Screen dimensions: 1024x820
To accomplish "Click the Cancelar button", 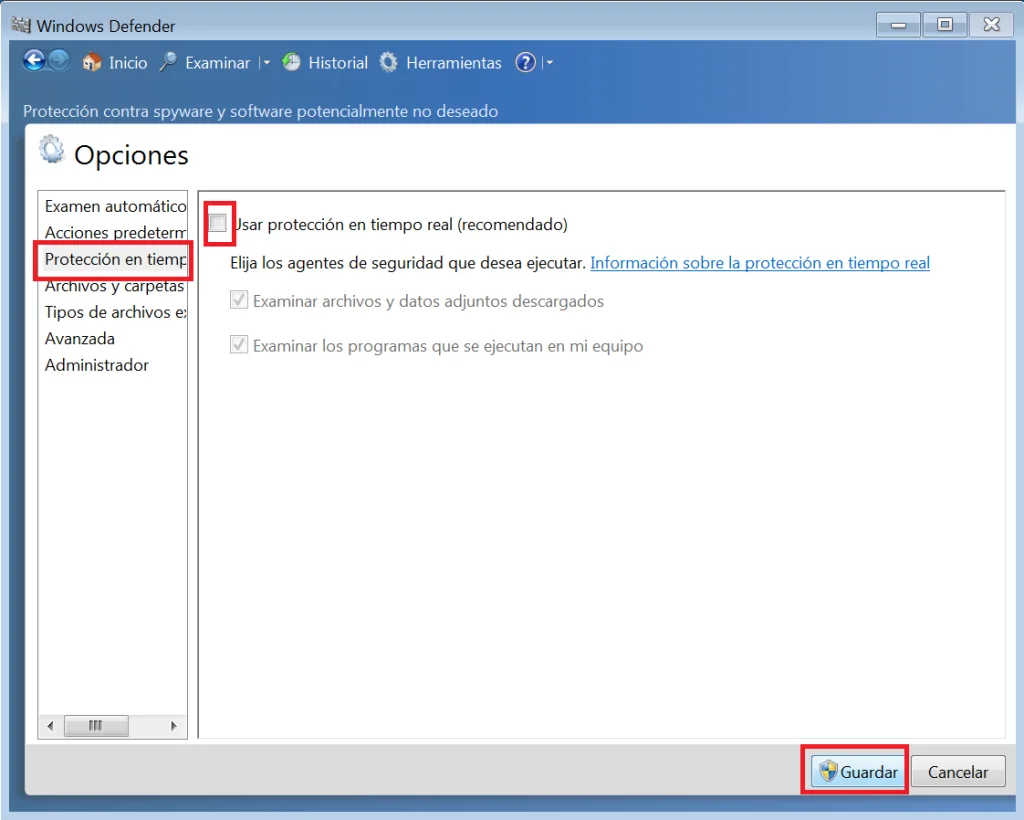I will (x=957, y=772).
